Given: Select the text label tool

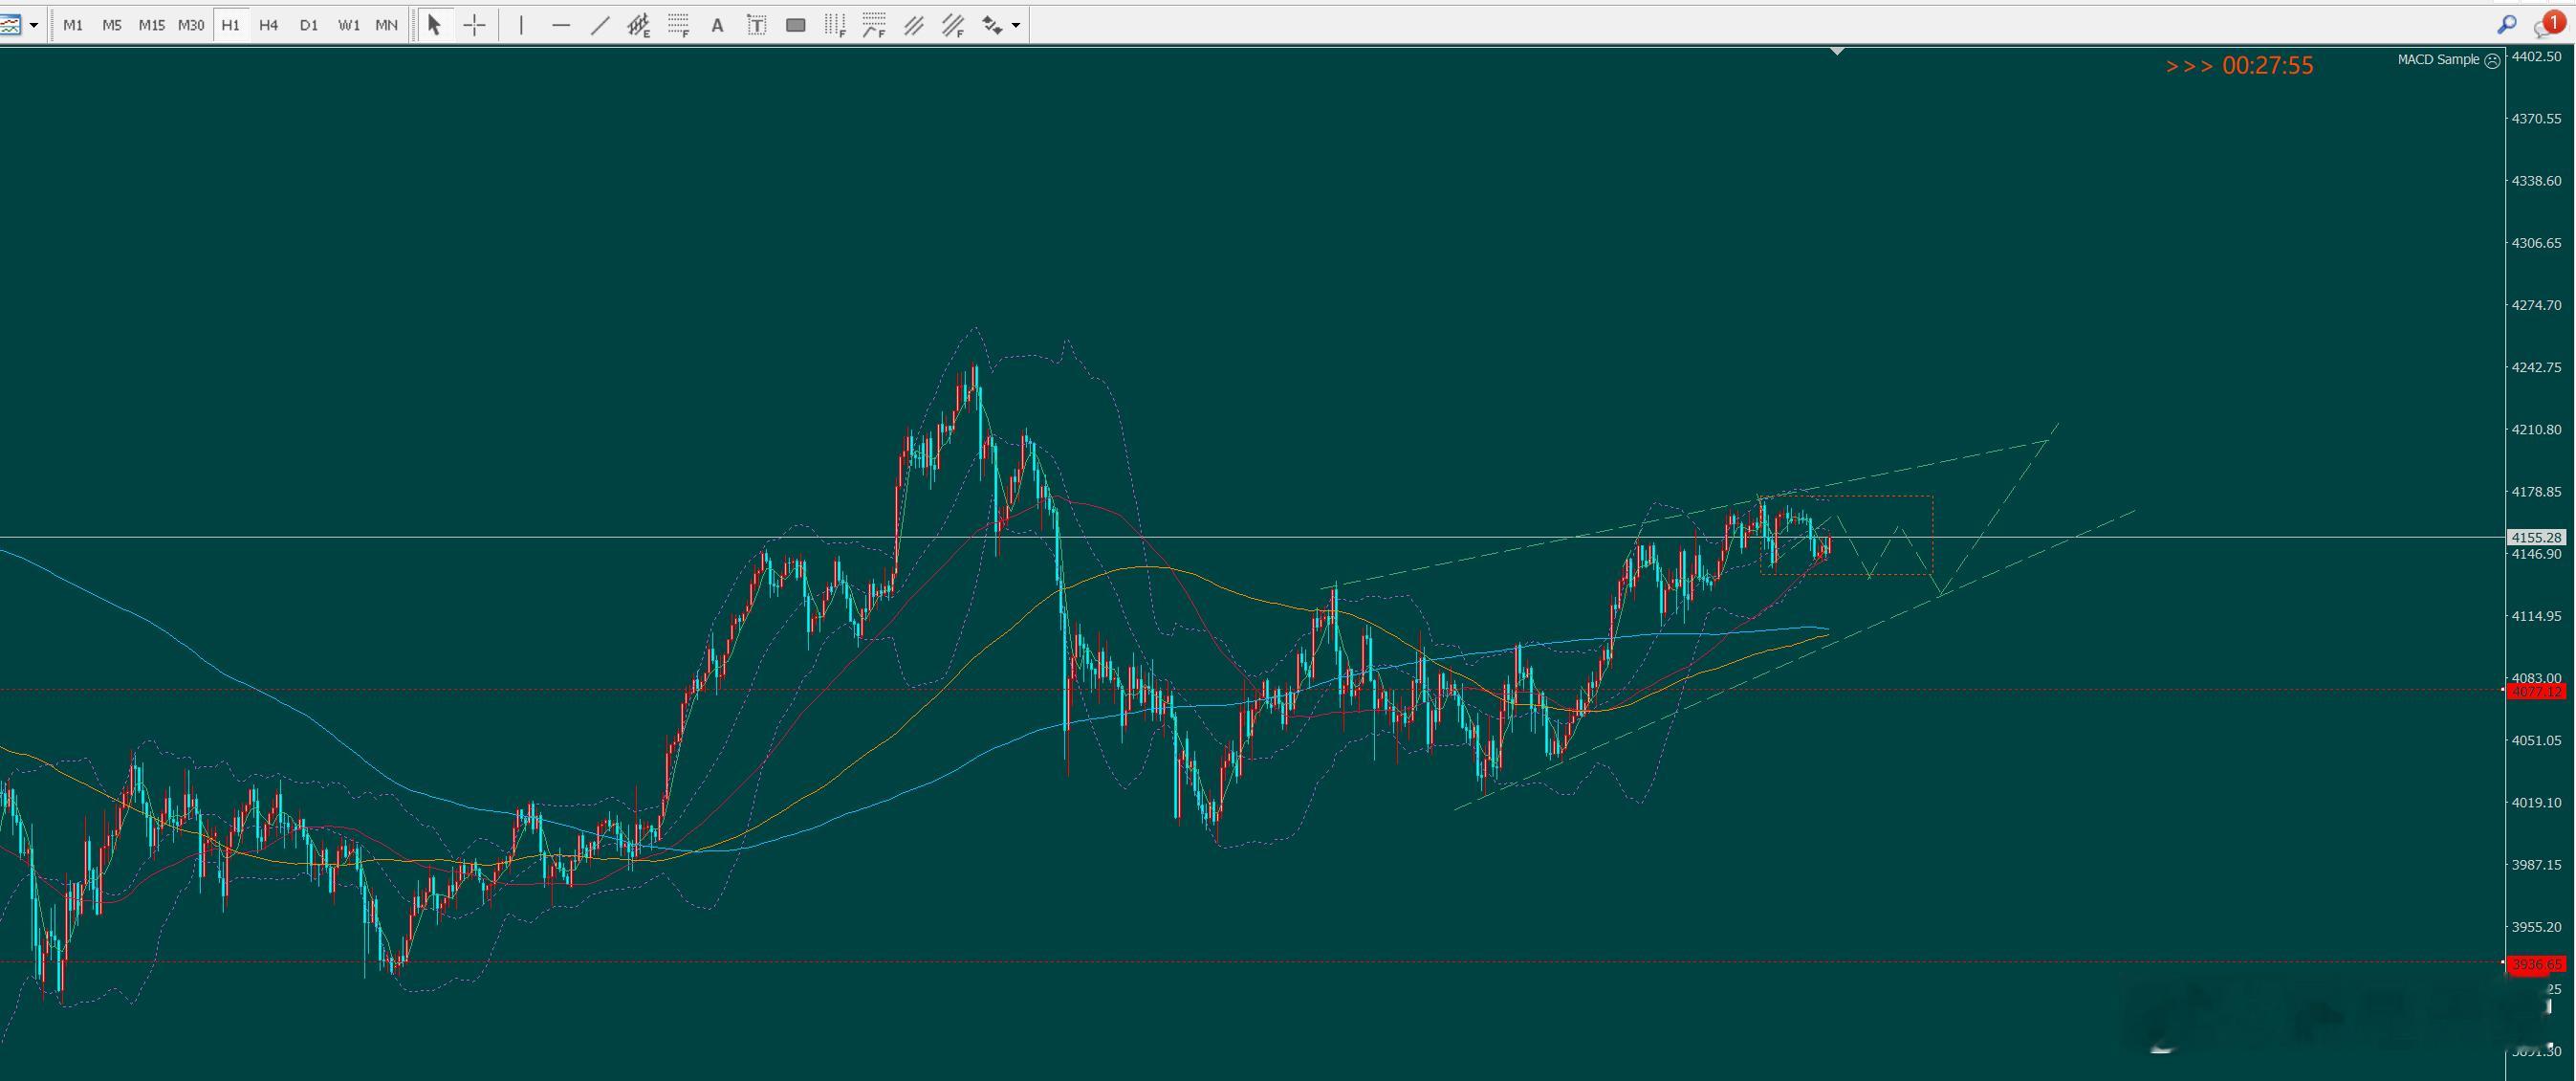Looking at the screenshot, I should 757,25.
